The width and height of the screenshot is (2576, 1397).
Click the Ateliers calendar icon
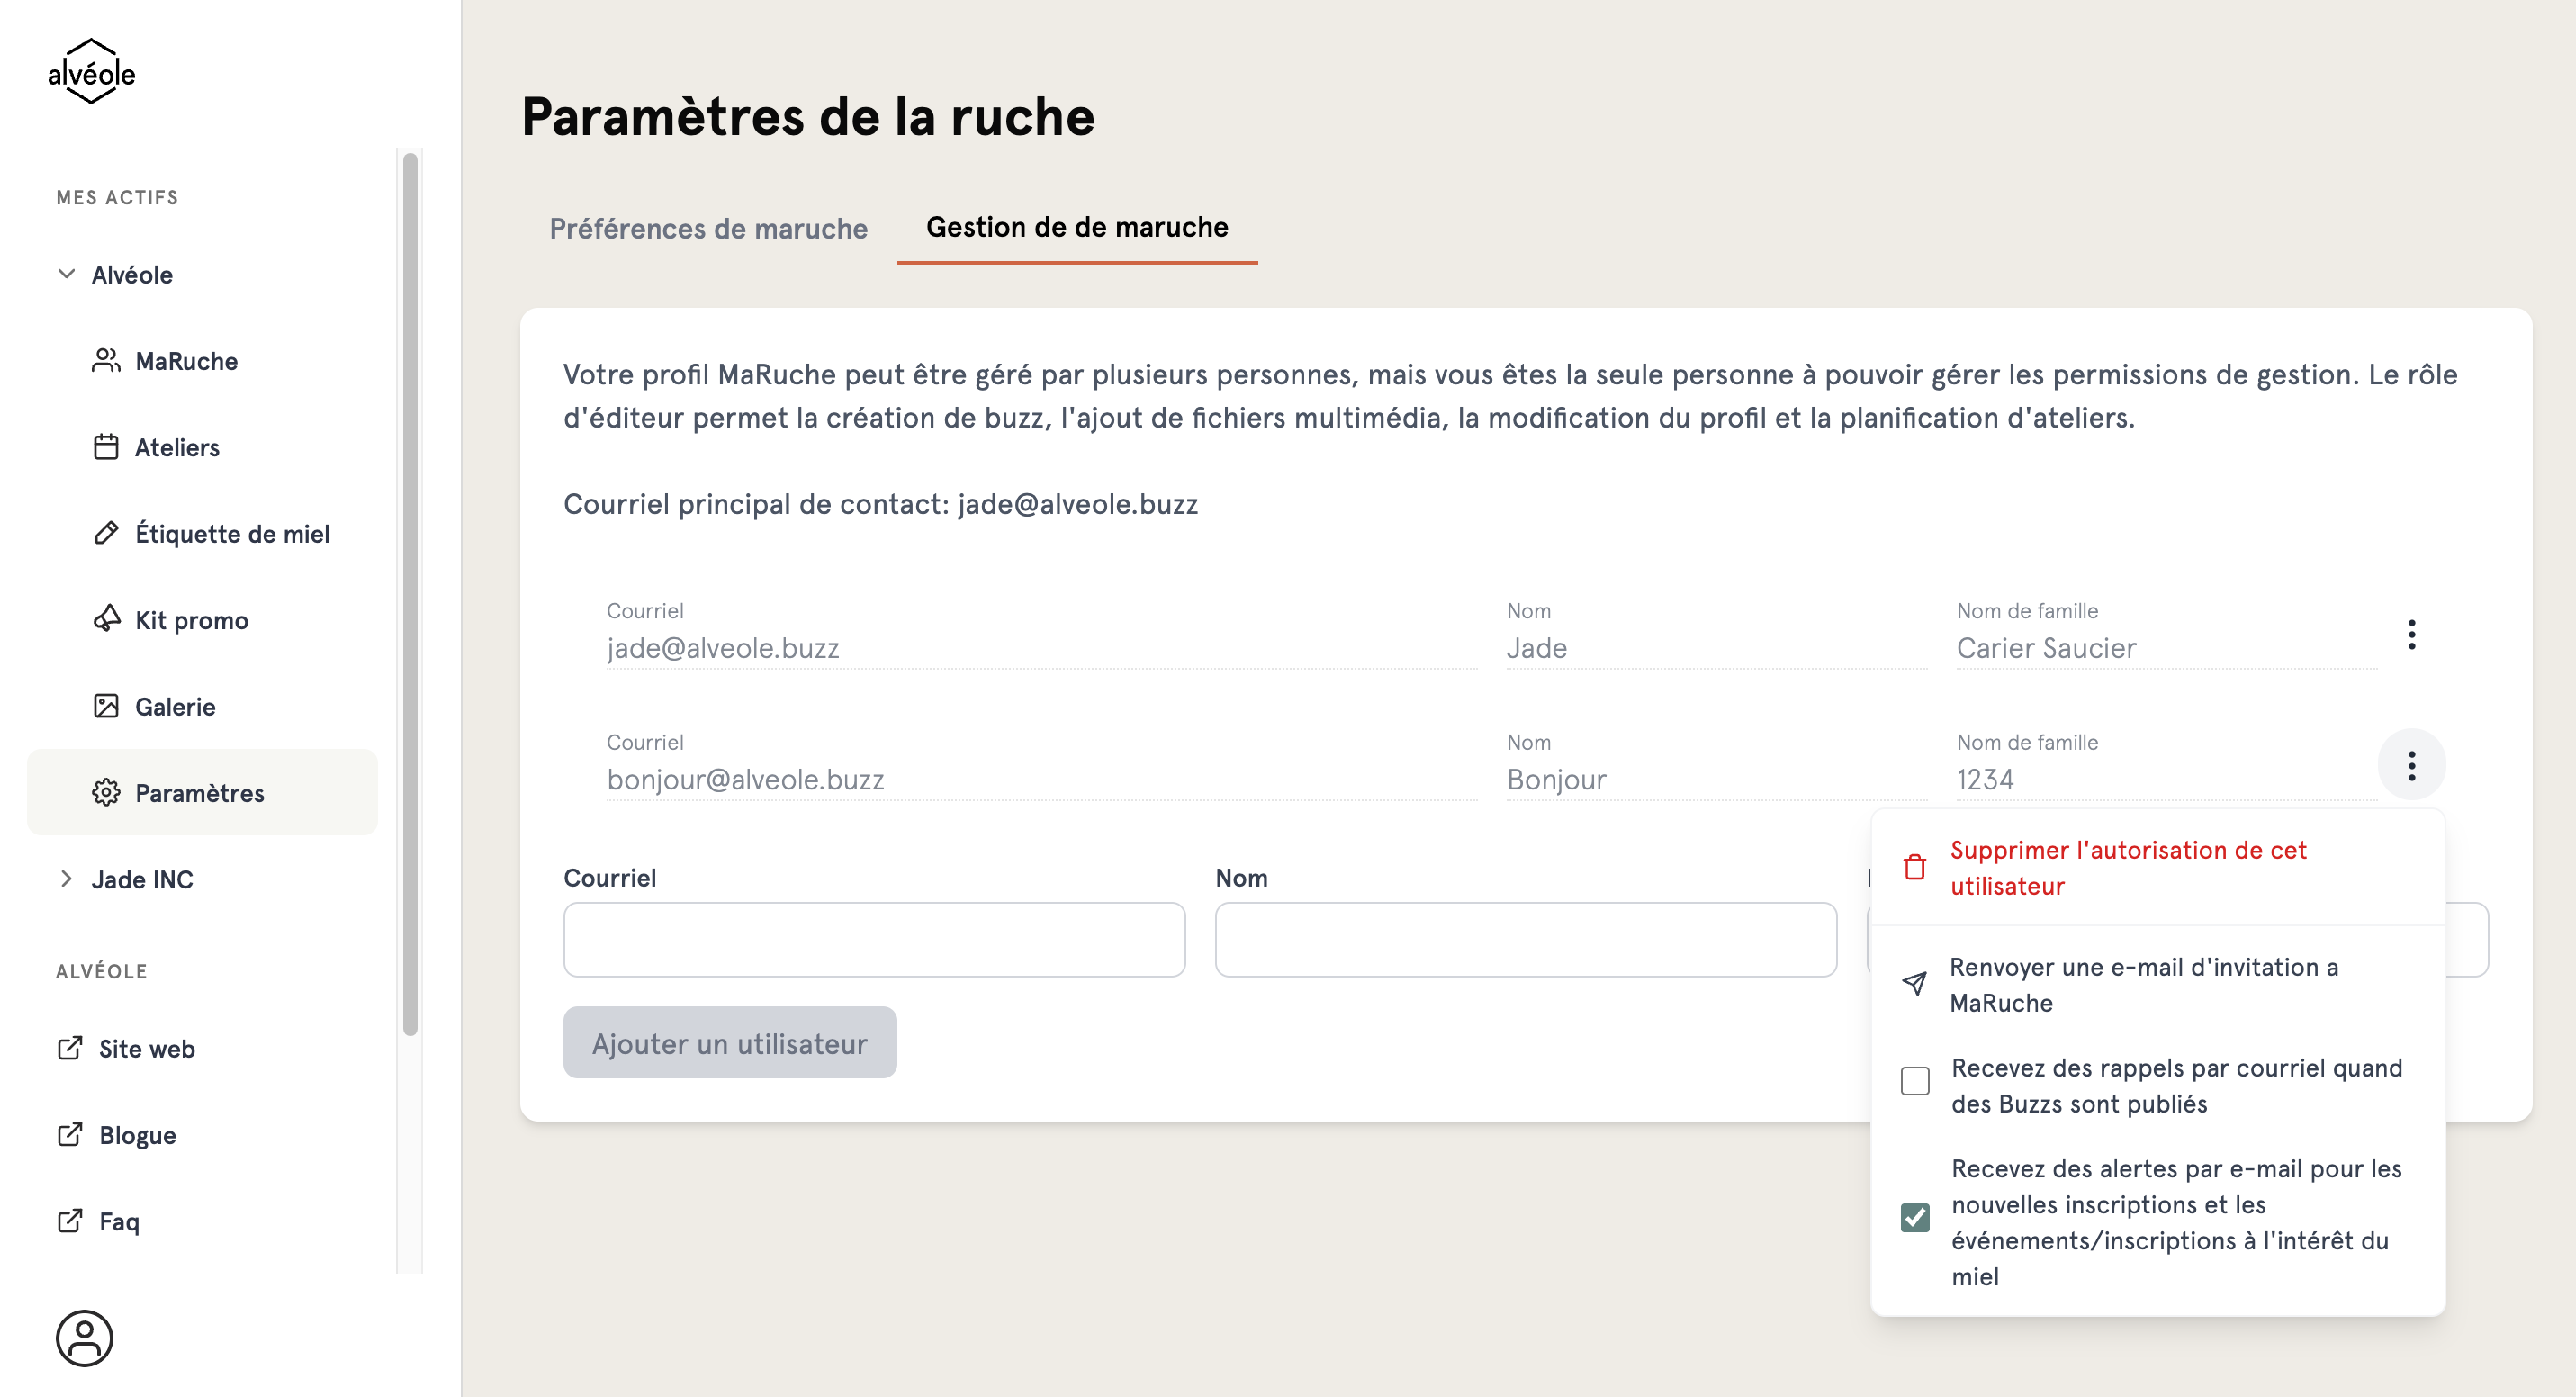106,447
